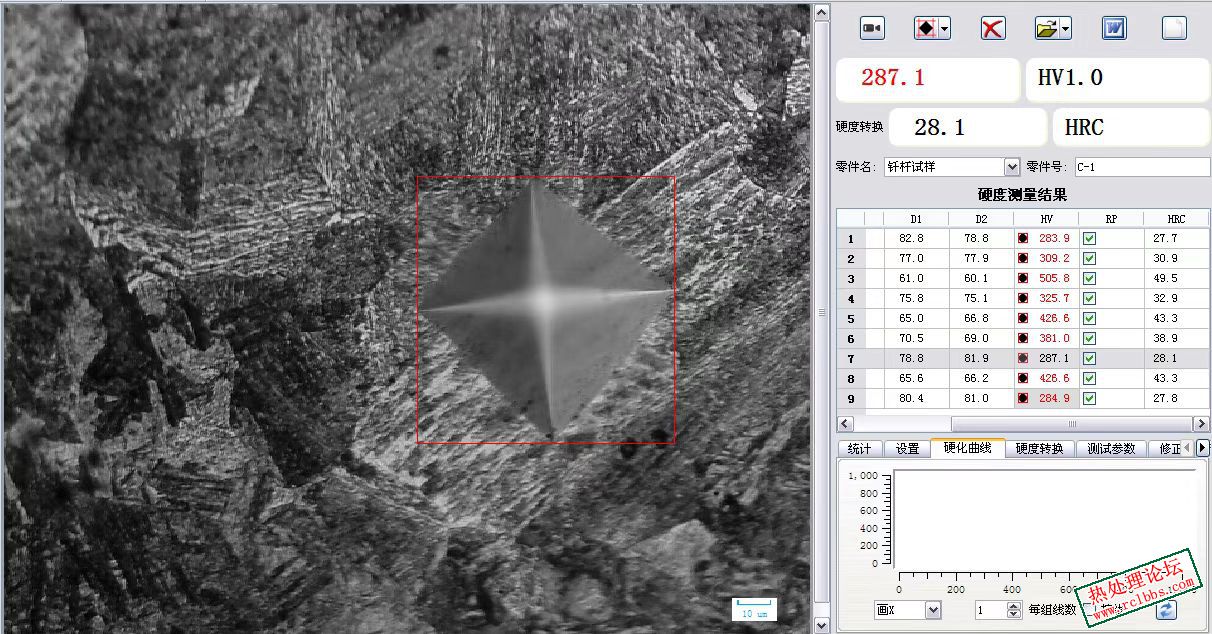Toggle the RP checkbox in row 2
Viewport: 1212px width, 634px height.
click(1090, 258)
